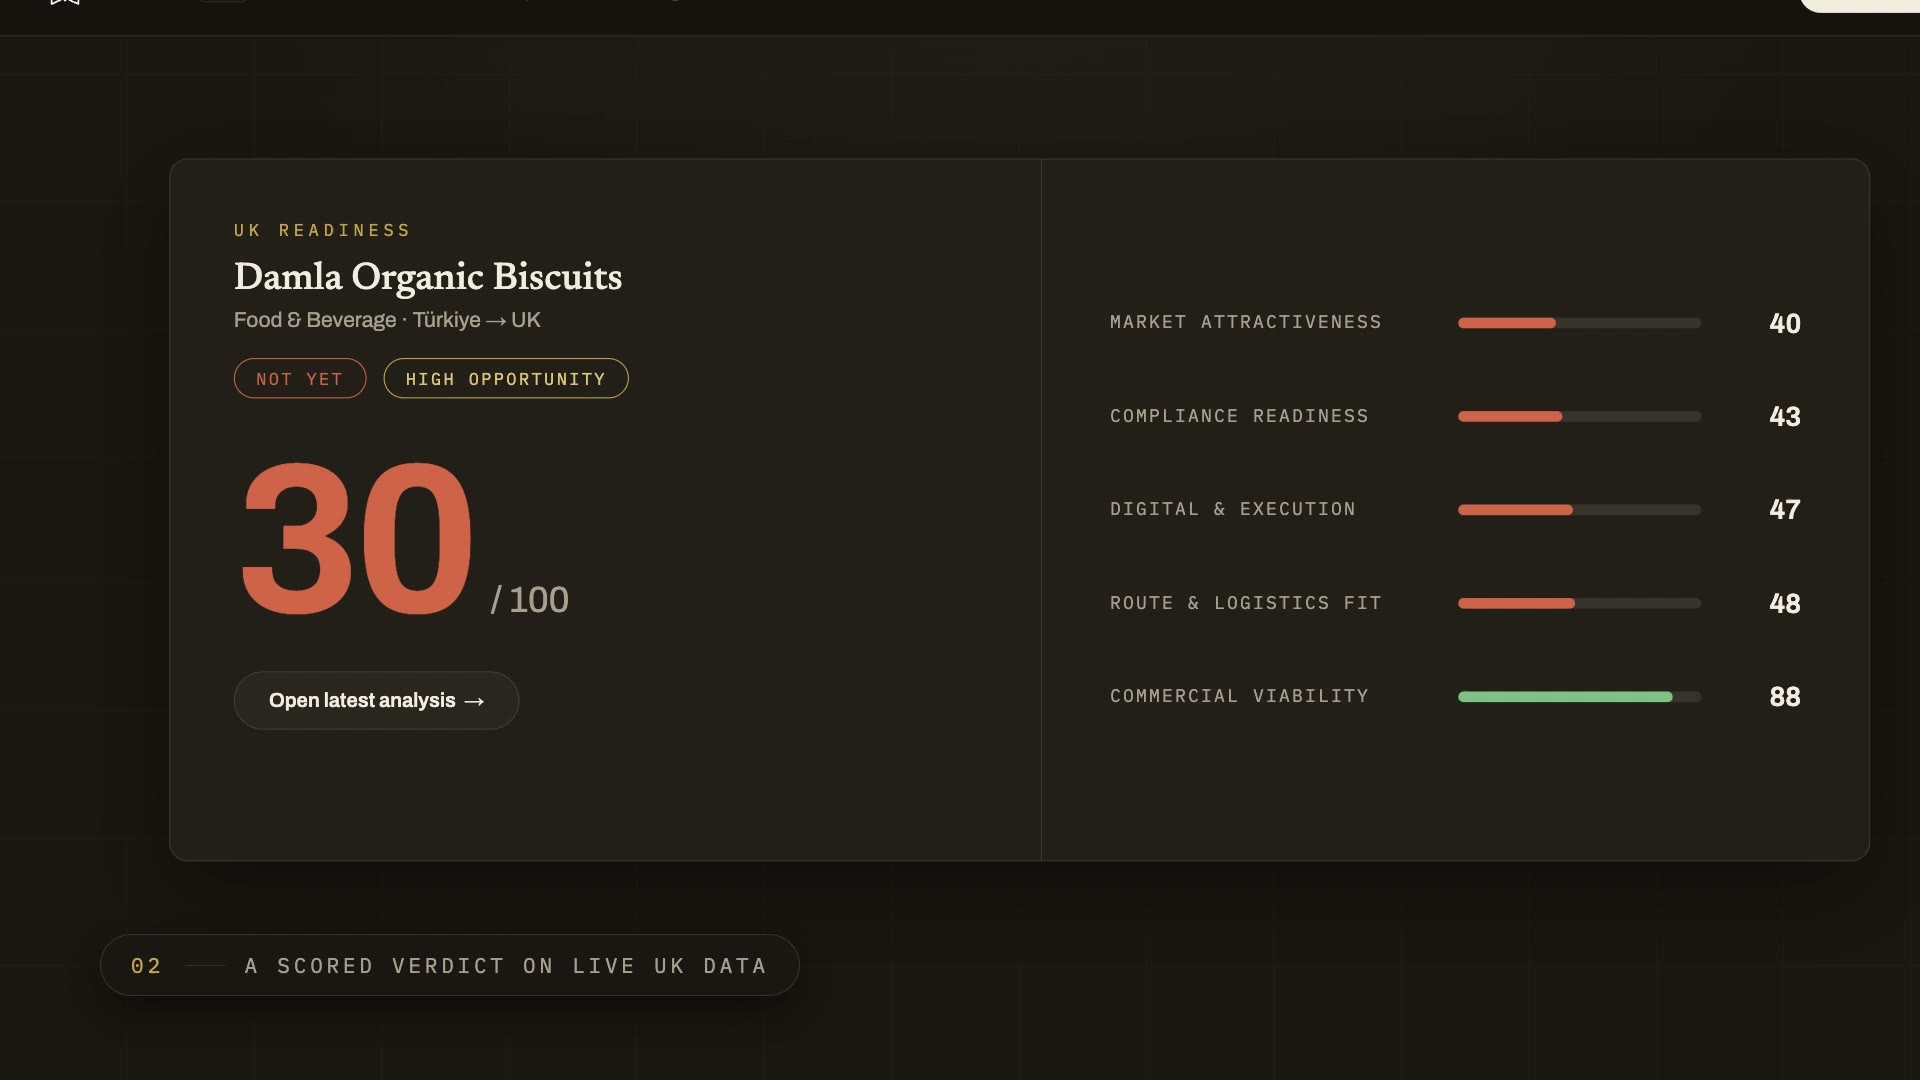Click the Market Attractiveness score 40
The height and width of the screenshot is (1080, 1920).
click(x=1785, y=323)
